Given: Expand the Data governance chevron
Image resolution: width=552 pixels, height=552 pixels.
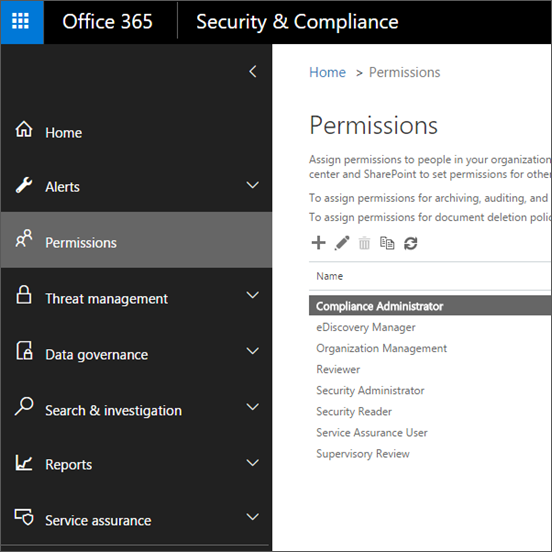Looking at the screenshot, I should point(252,351).
